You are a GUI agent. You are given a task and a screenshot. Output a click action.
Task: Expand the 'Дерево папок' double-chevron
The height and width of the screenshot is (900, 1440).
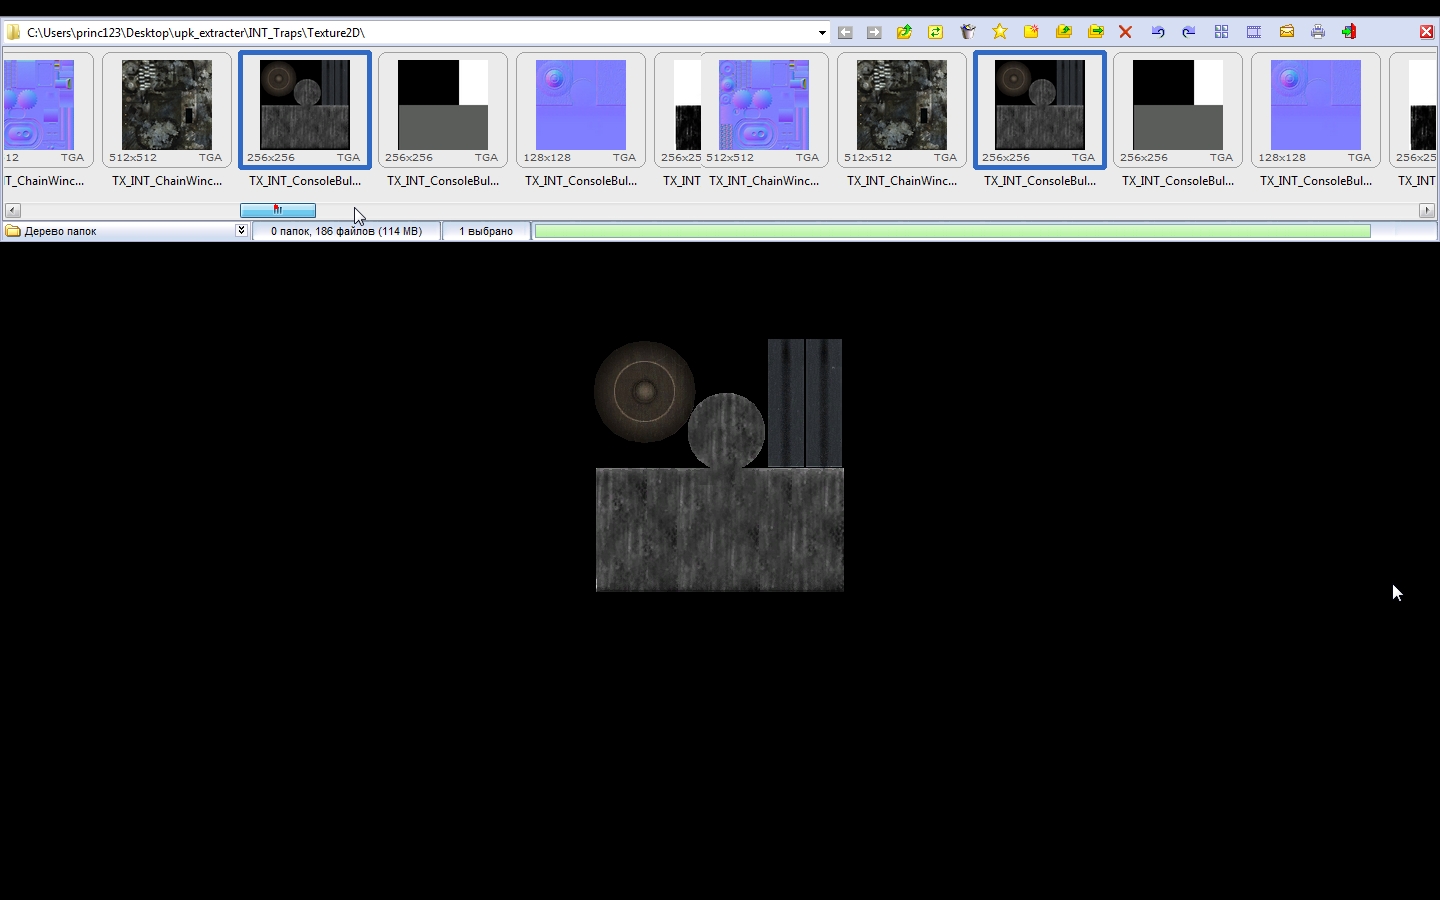[241, 231]
